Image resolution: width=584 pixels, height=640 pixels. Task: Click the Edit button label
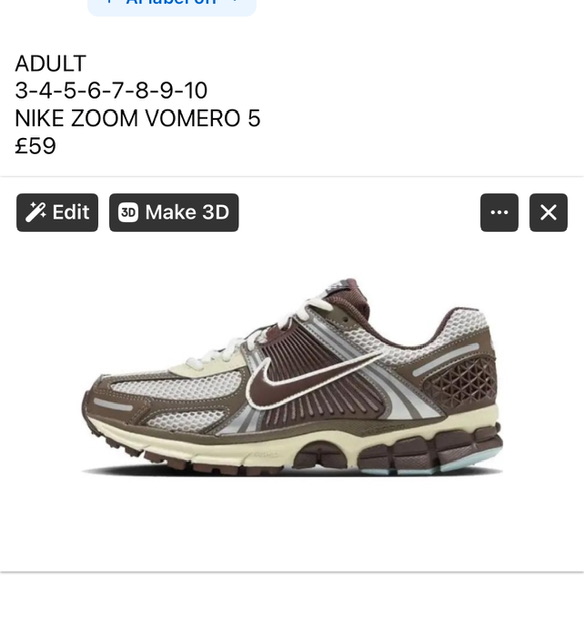coord(71,212)
